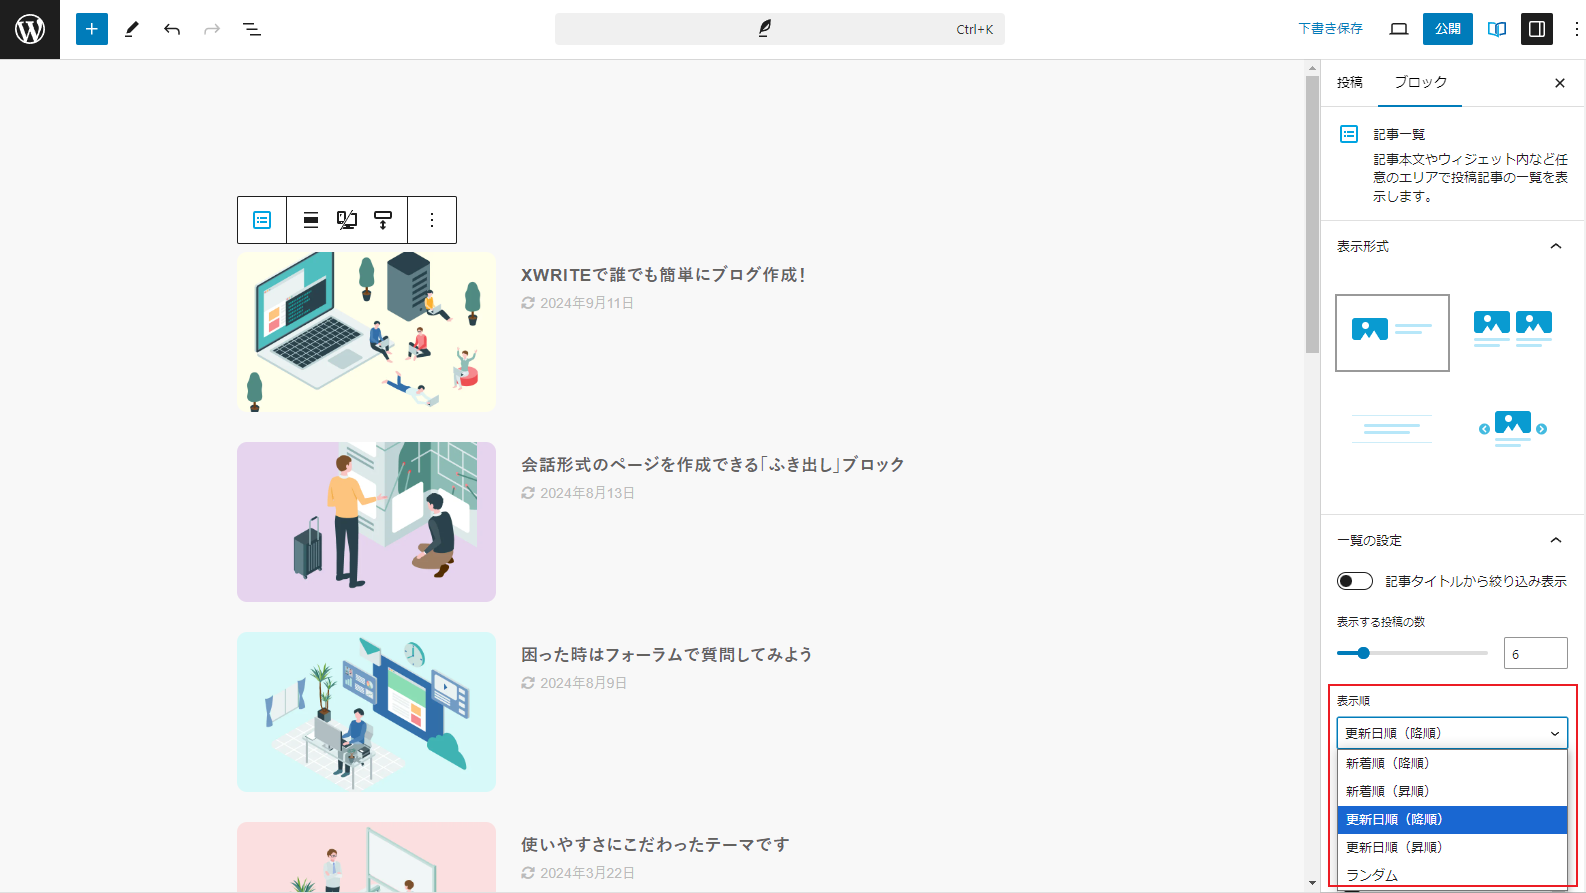Click title 会話形式のページを作成できる「ふき出し」ブロック
1586x893 pixels.
tap(712, 465)
